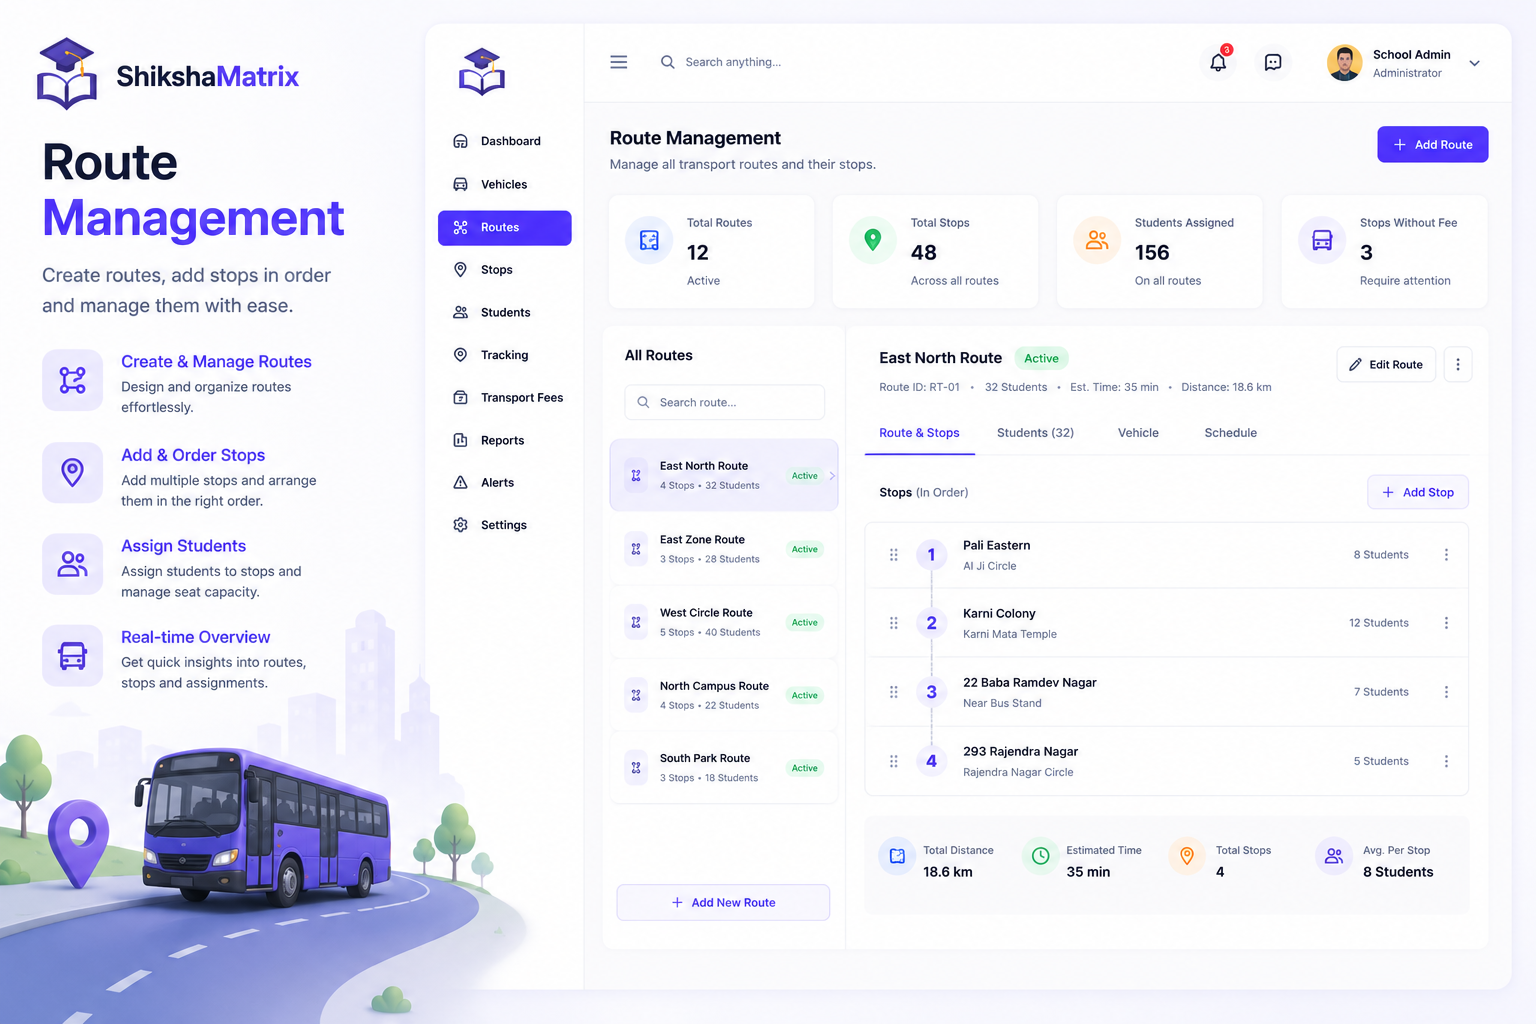The width and height of the screenshot is (1536, 1024).
Task: Grab drag handle of 22 Baba Ramdev Nagar
Action: point(894,692)
